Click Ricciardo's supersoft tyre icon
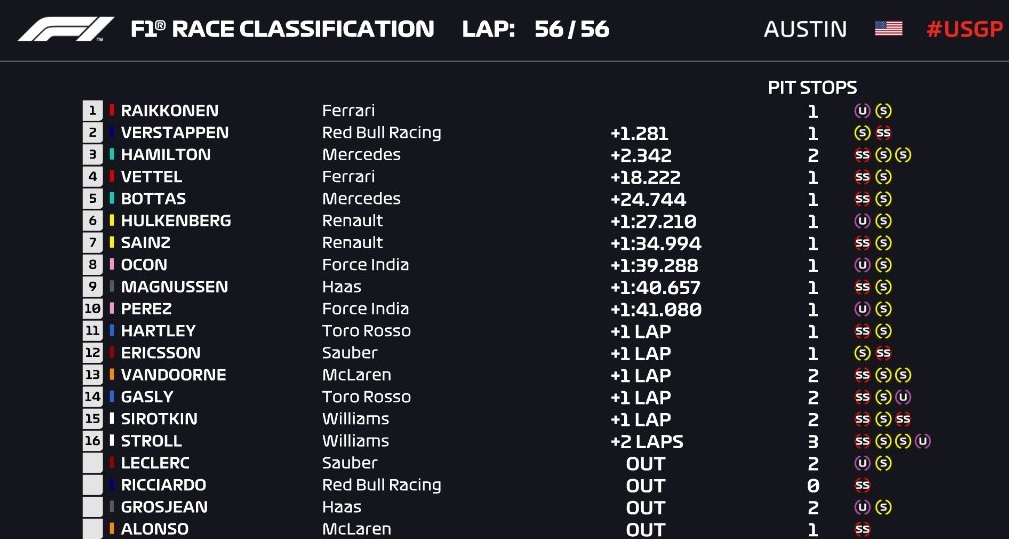This screenshot has height=539, width=1009. 862,485
